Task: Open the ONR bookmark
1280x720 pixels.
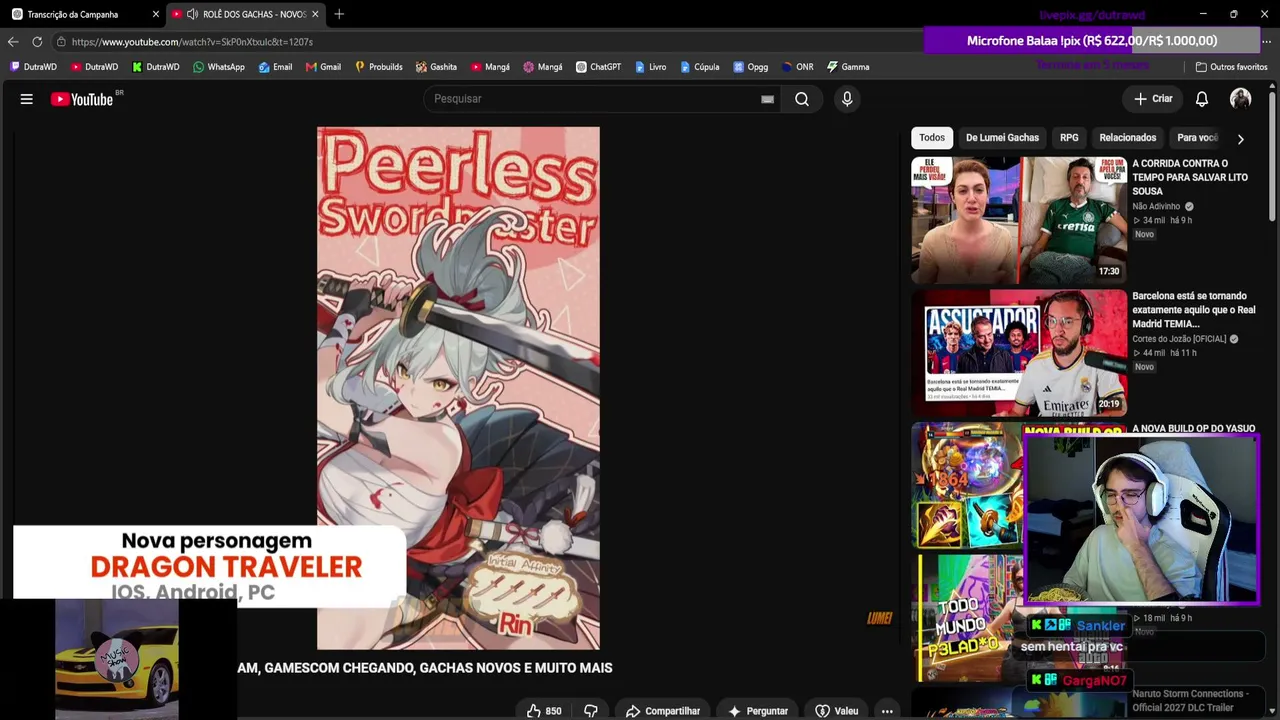Action: click(797, 67)
